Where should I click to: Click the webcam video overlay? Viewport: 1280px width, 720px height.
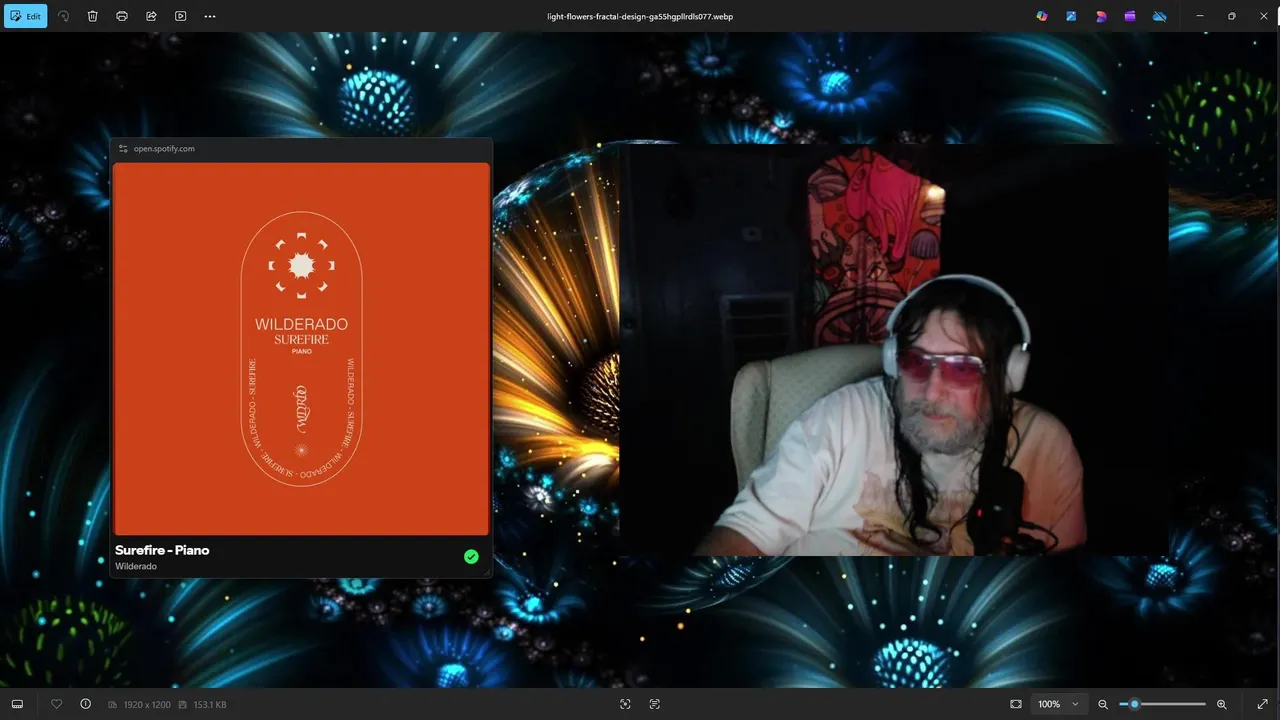click(x=894, y=350)
